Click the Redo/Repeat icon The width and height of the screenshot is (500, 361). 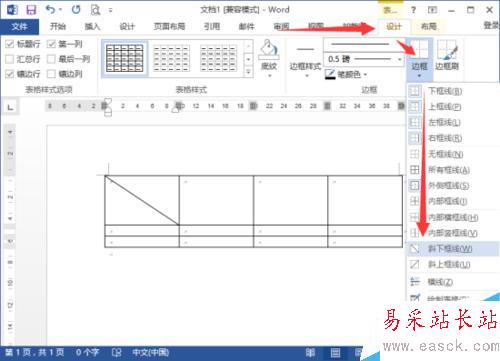pos(76,9)
